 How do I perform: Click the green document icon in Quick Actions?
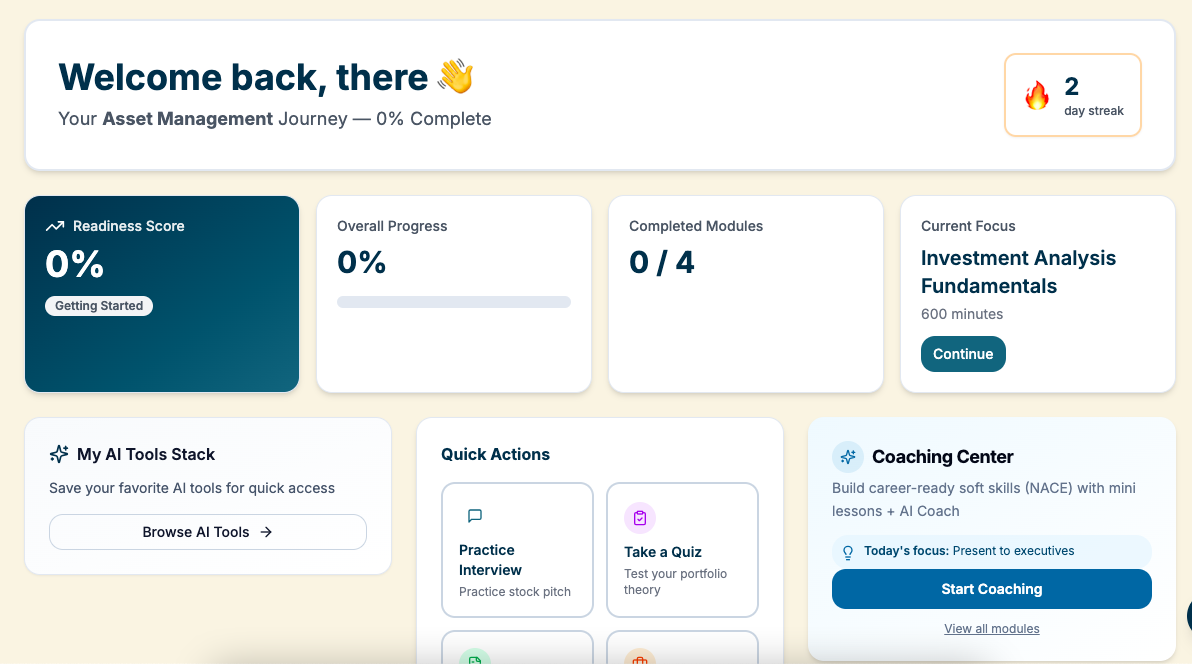tap(475, 658)
